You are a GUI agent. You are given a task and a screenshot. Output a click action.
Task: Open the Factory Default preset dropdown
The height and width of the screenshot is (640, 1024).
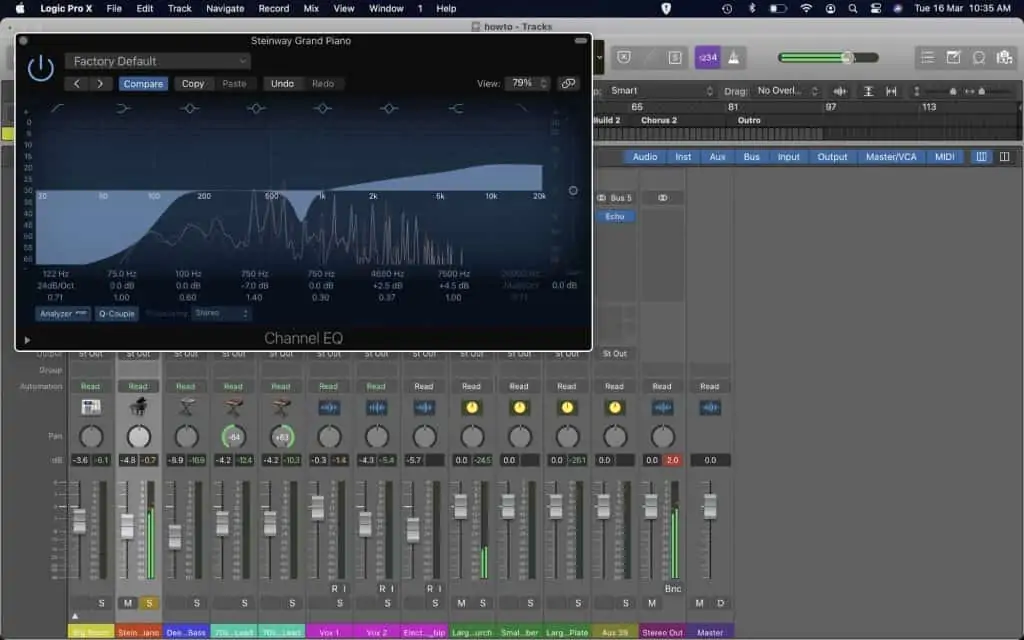pos(157,61)
